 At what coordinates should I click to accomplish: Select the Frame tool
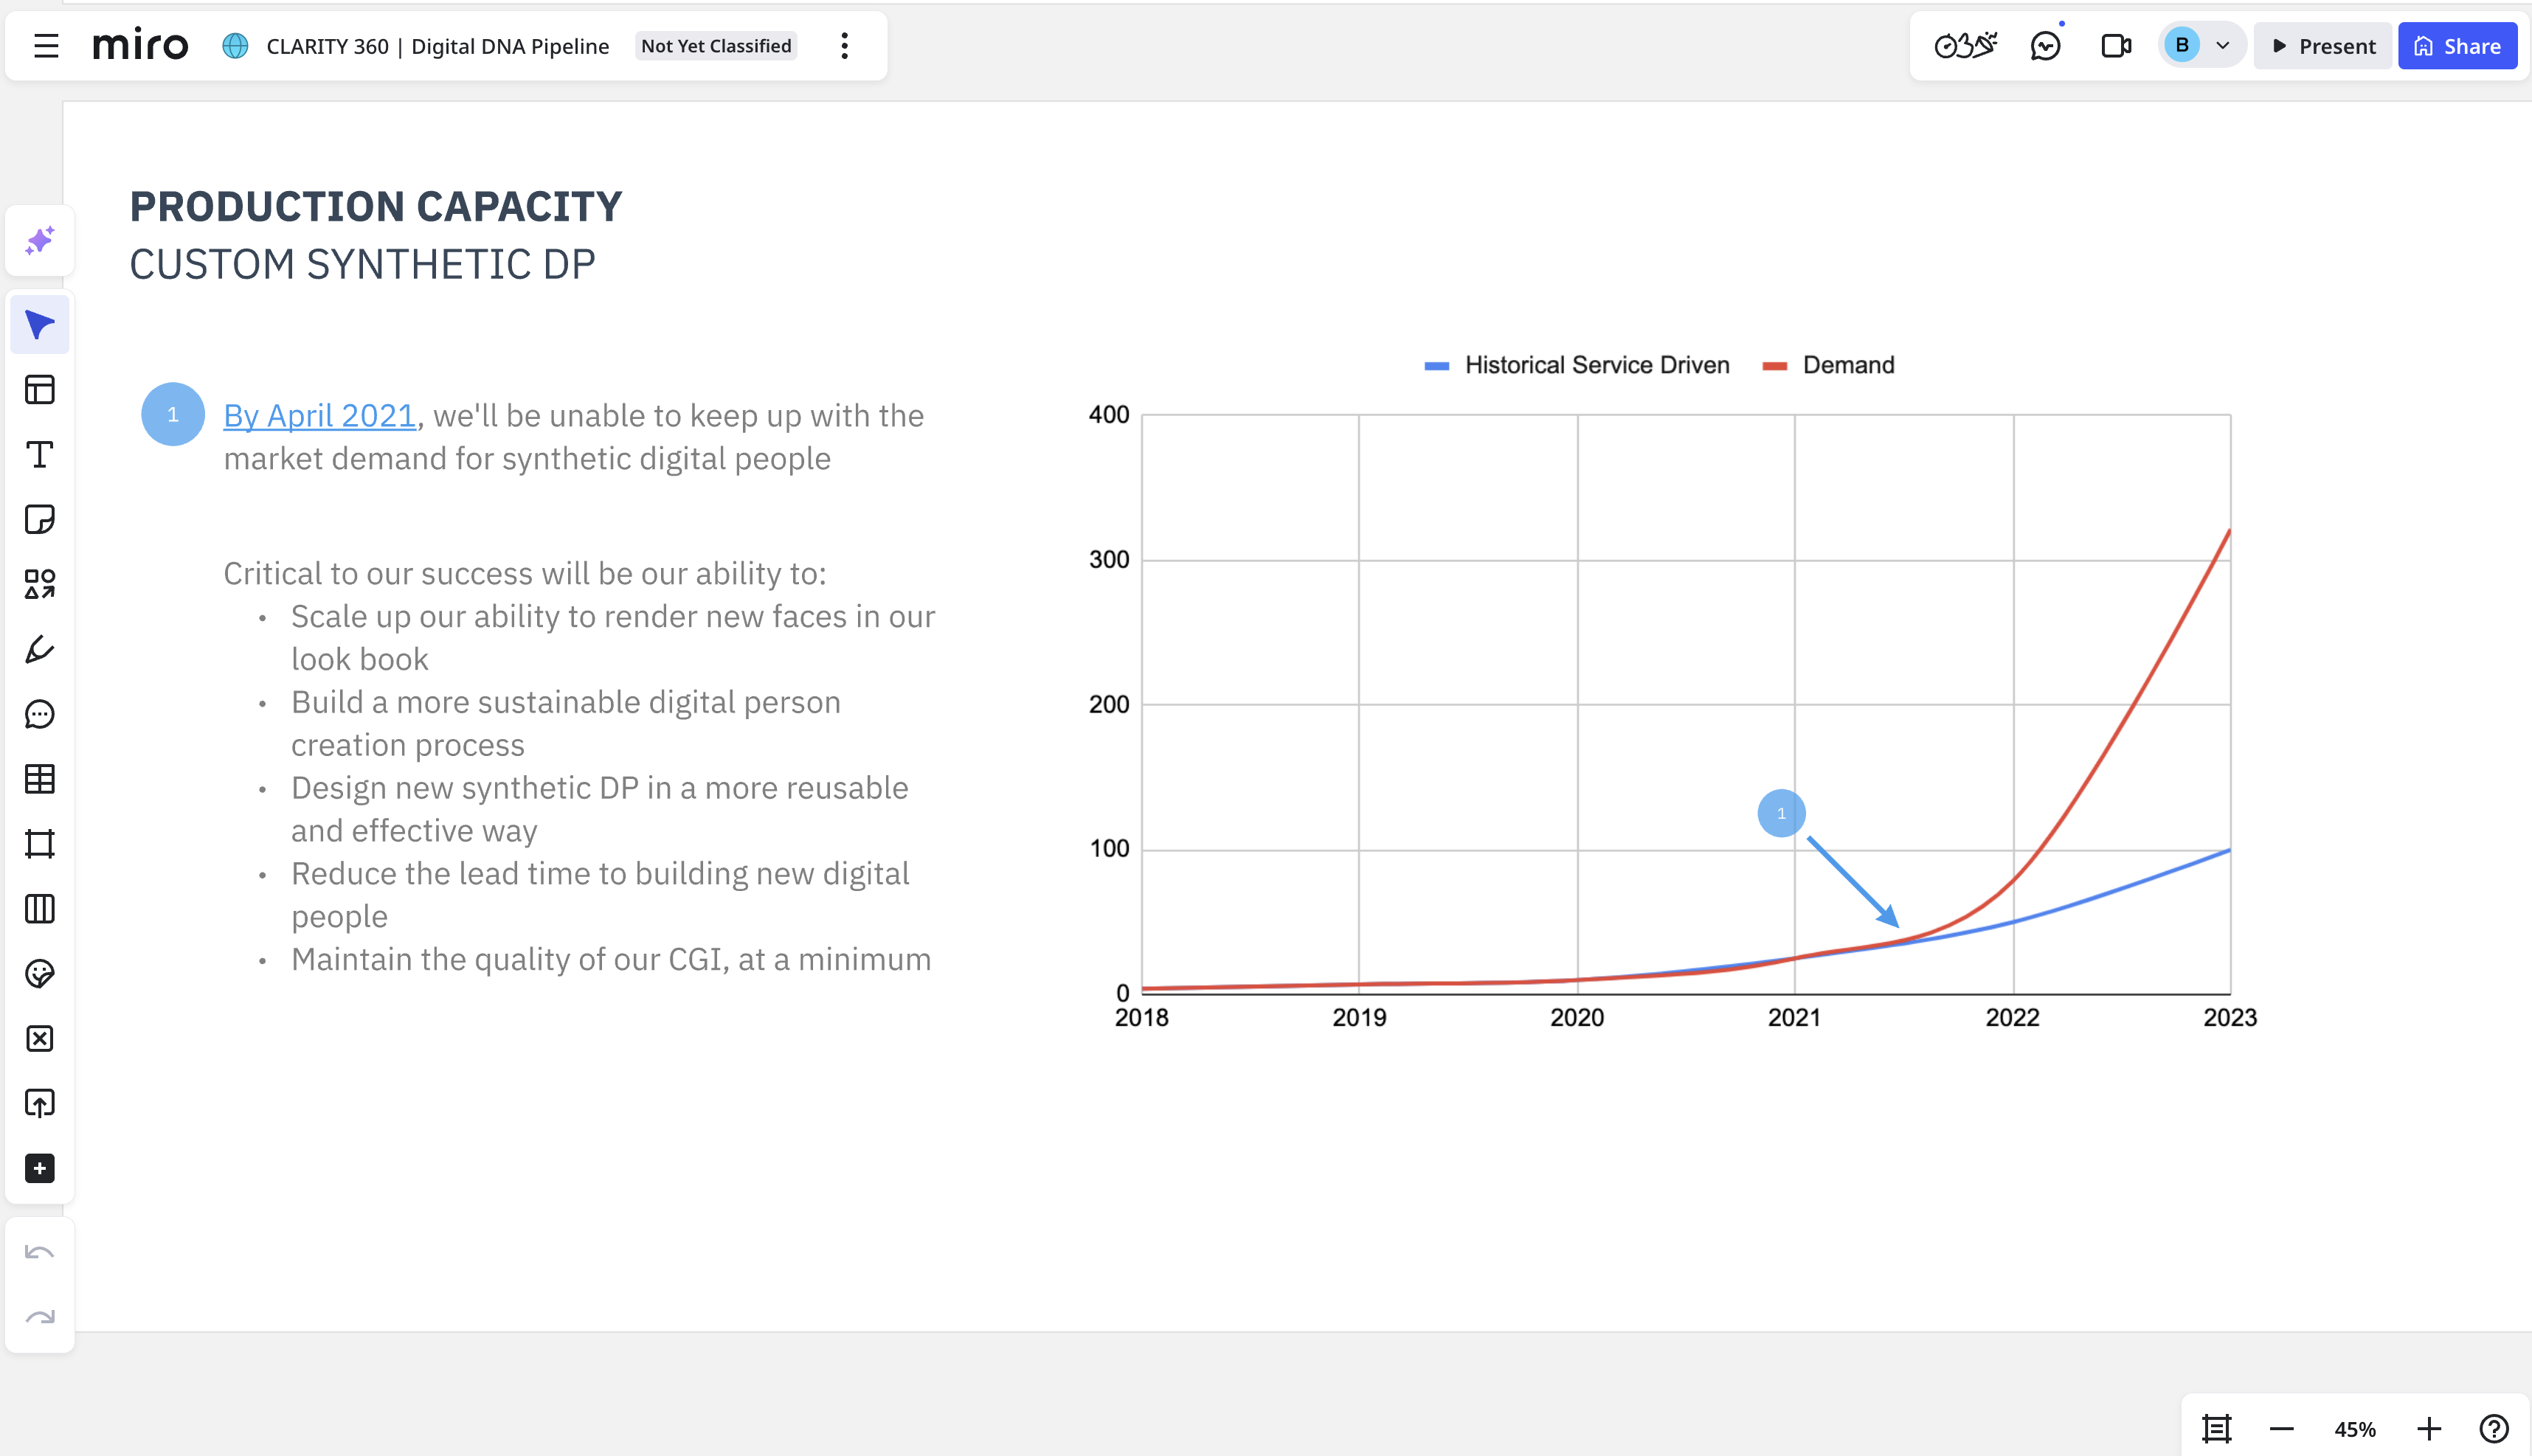coord(40,843)
